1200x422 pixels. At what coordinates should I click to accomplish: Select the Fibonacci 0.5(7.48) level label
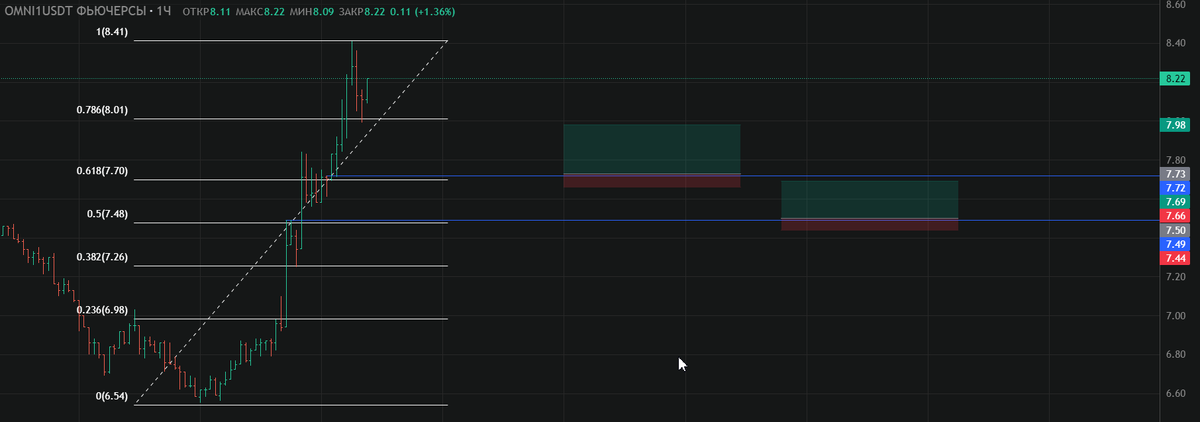tap(108, 214)
